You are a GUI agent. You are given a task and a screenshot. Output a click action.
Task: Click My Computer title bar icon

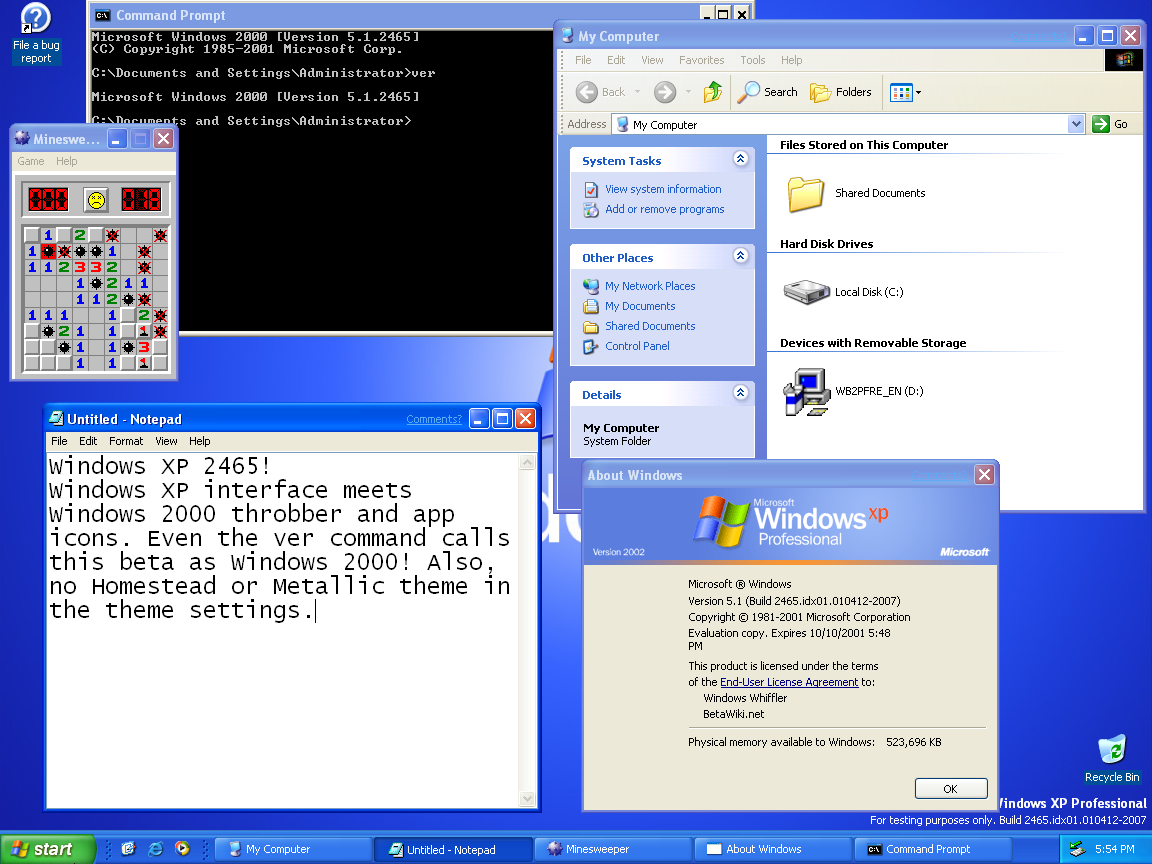click(x=567, y=35)
